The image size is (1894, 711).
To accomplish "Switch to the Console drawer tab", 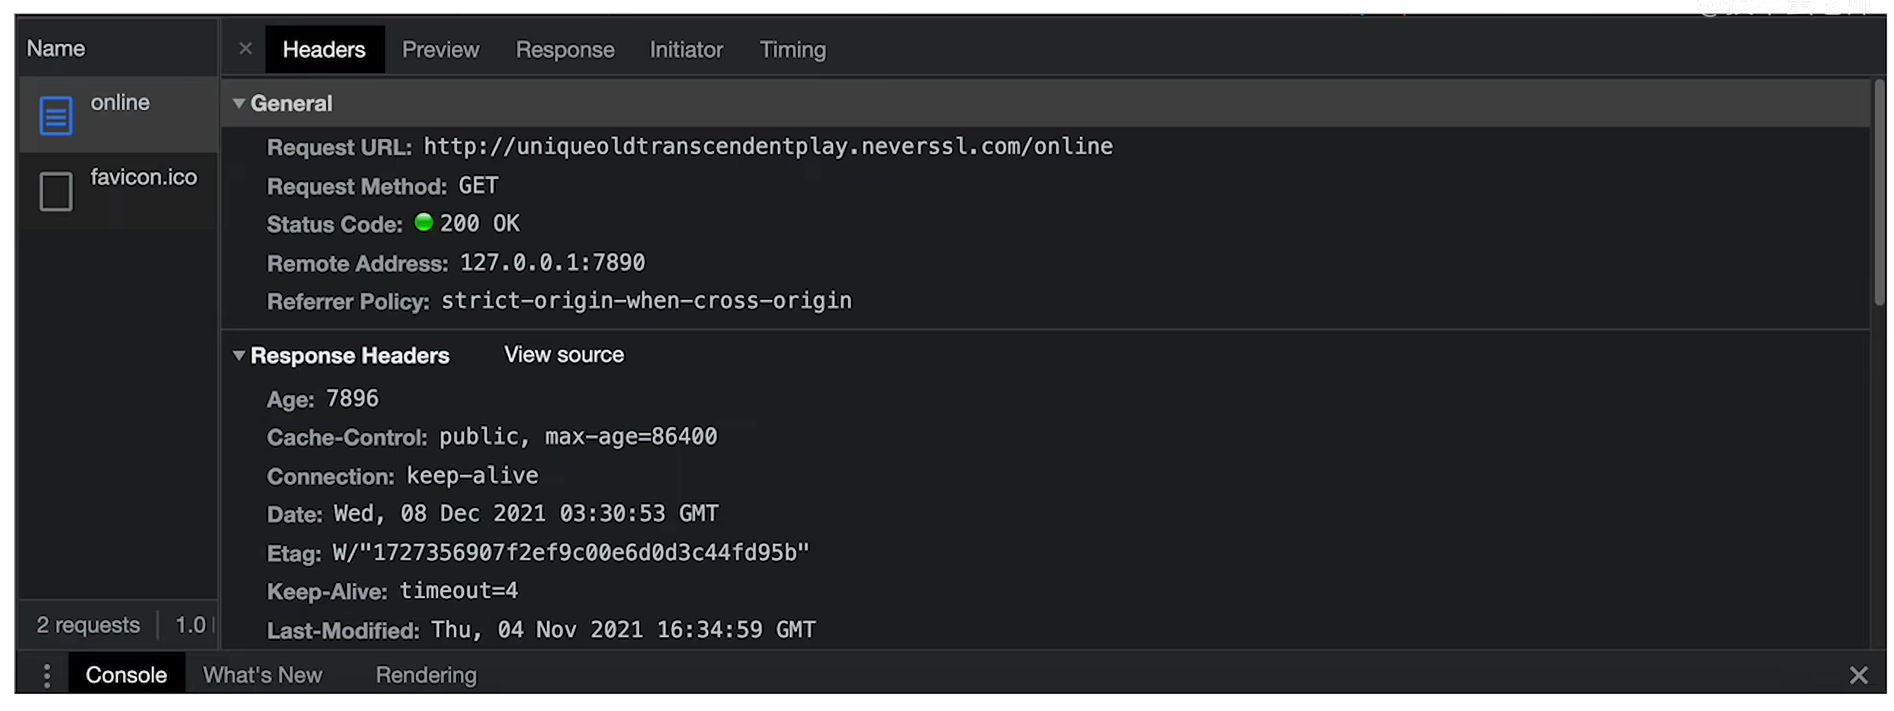I will pos(126,675).
